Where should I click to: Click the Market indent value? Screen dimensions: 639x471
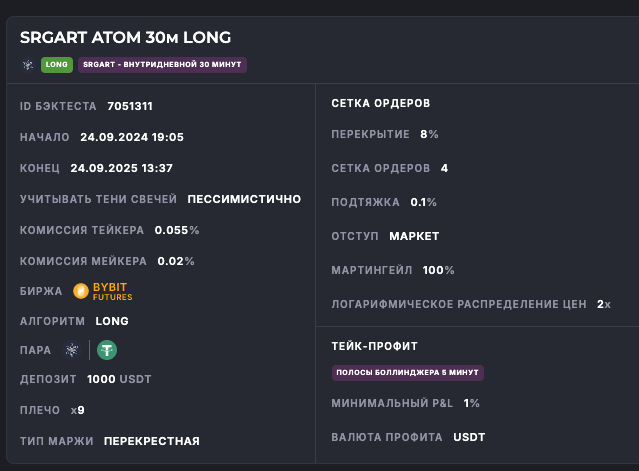[x=414, y=236]
